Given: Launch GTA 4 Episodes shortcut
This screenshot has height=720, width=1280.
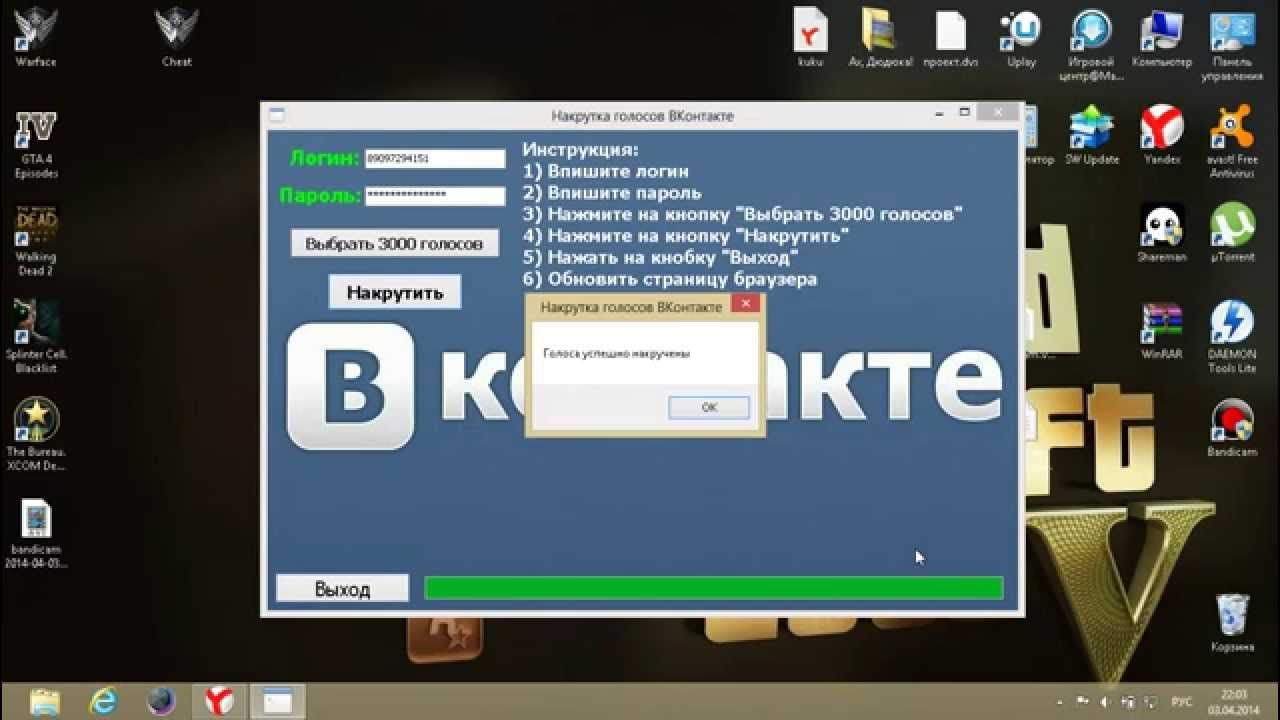Looking at the screenshot, I should tap(36, 143).
